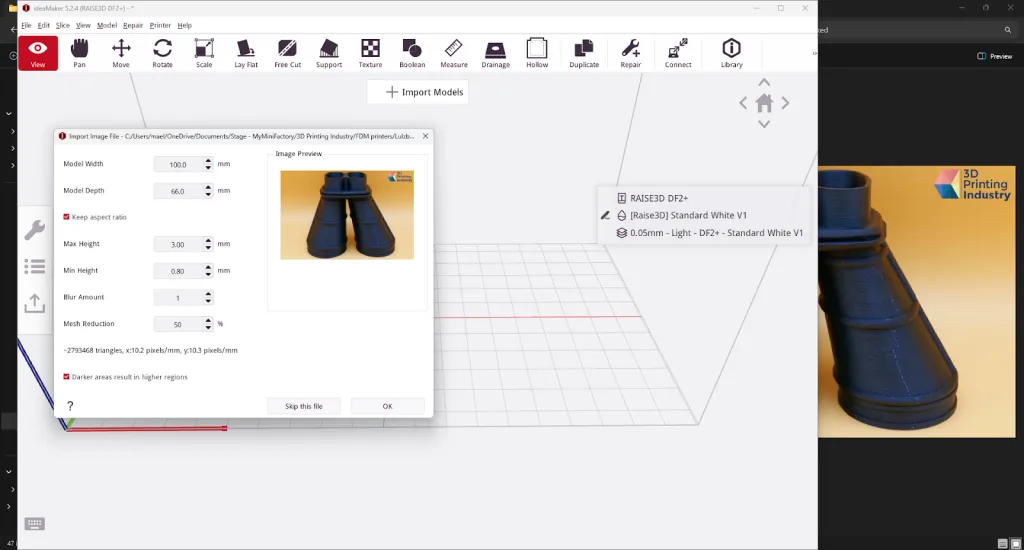Viewport: 1024px width, 550px height.
Task: Open the Scale tool
Action: click(x=204, y=54)
